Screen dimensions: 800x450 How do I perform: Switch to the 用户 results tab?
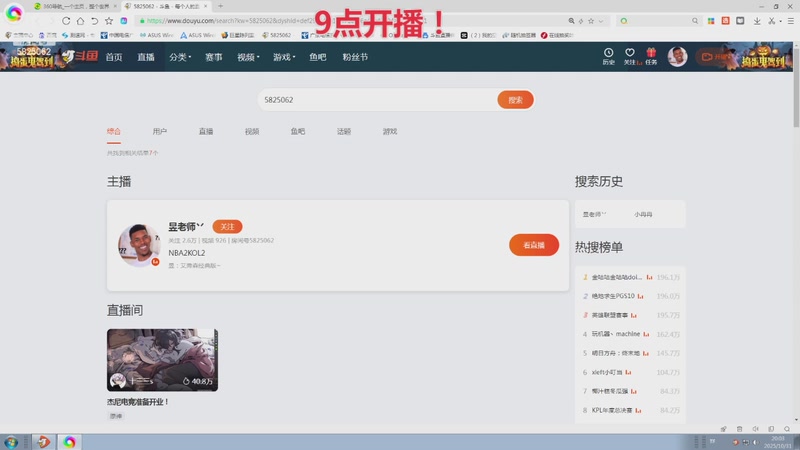point(160,132)
